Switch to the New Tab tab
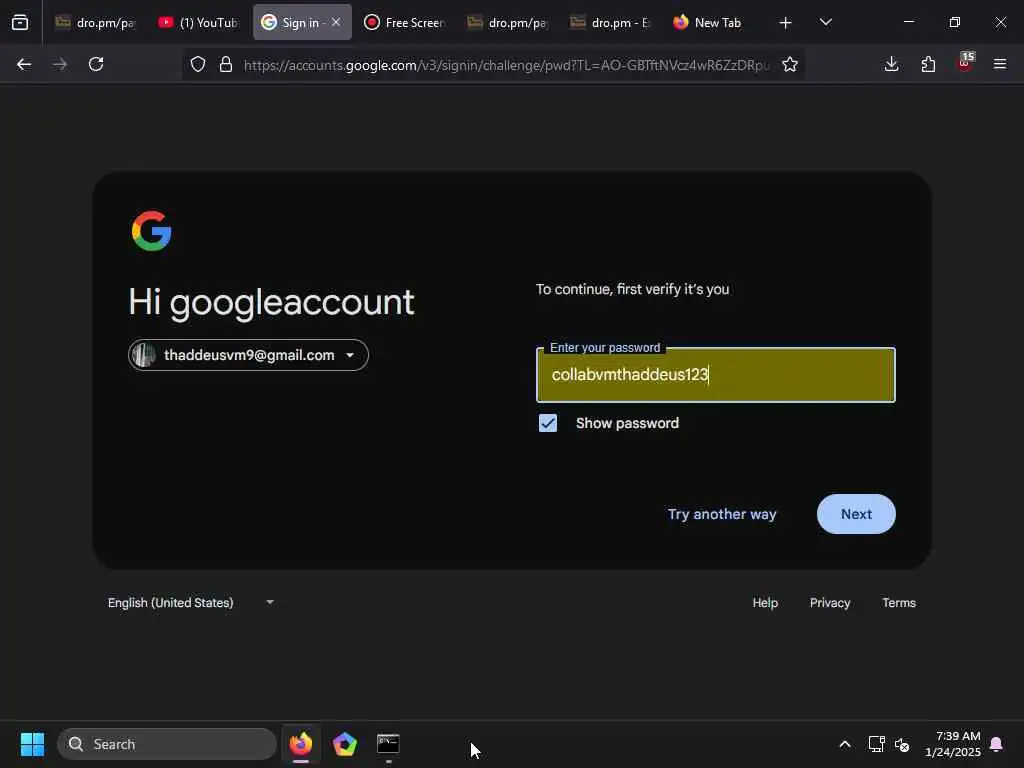 click(714, 22)
